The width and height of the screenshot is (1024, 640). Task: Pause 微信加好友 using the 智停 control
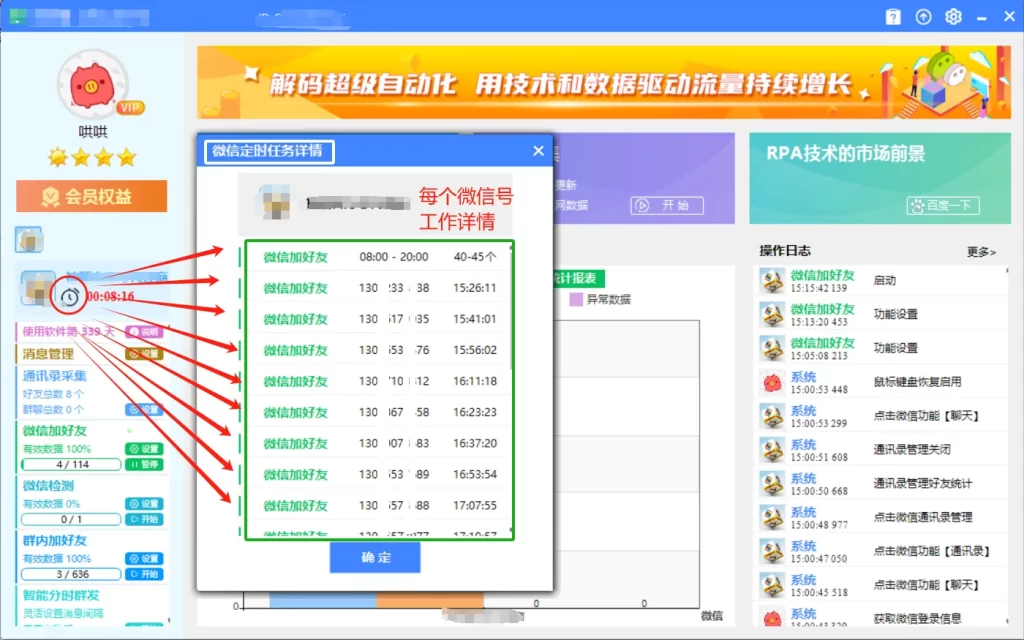click(x=144, y=463)
